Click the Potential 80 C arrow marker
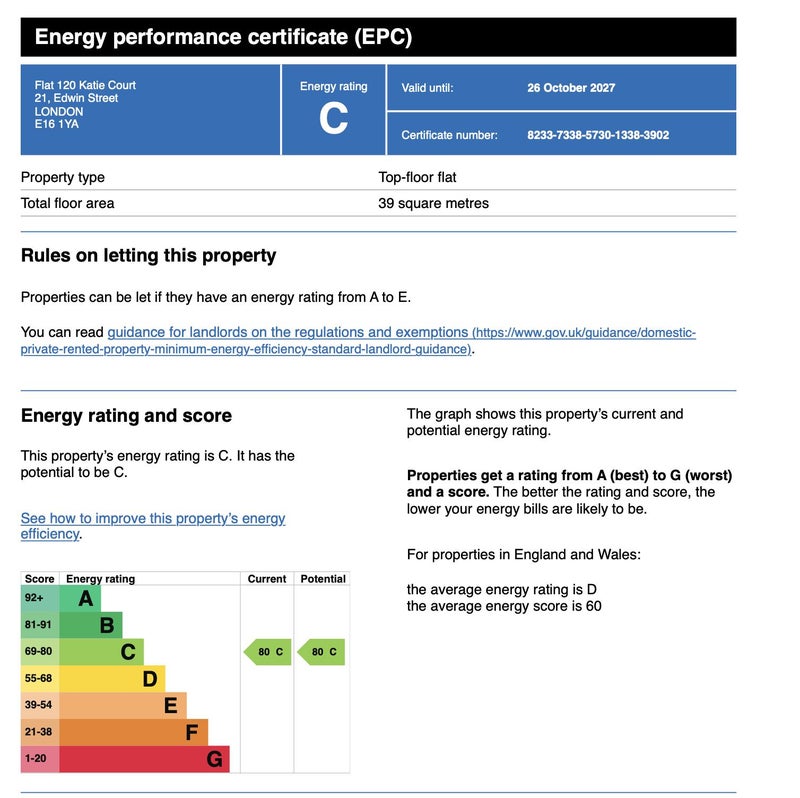The image size is (800, 798). pos(322,653)
